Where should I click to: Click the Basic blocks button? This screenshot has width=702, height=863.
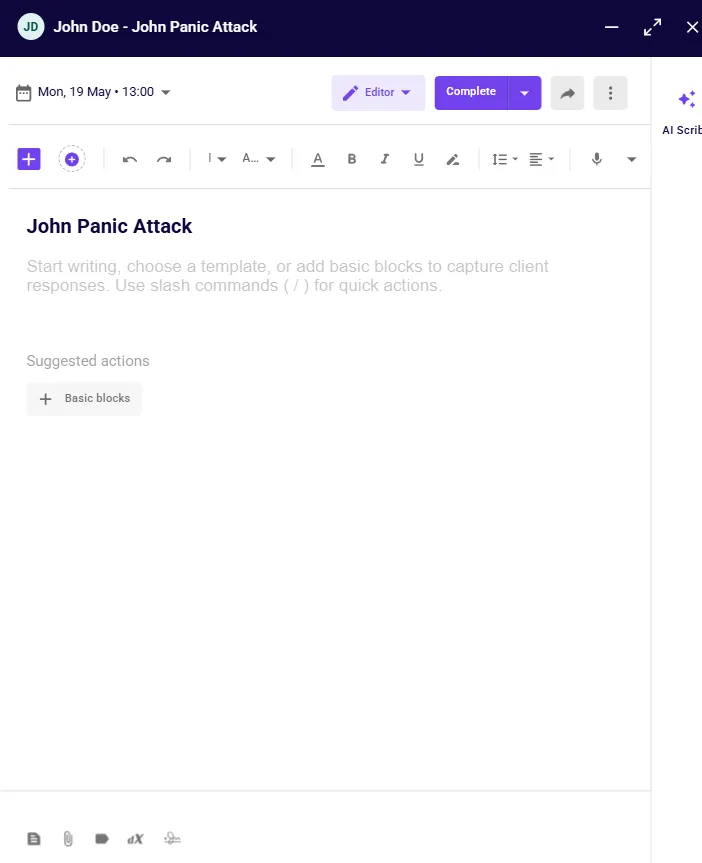pos(85,398)
